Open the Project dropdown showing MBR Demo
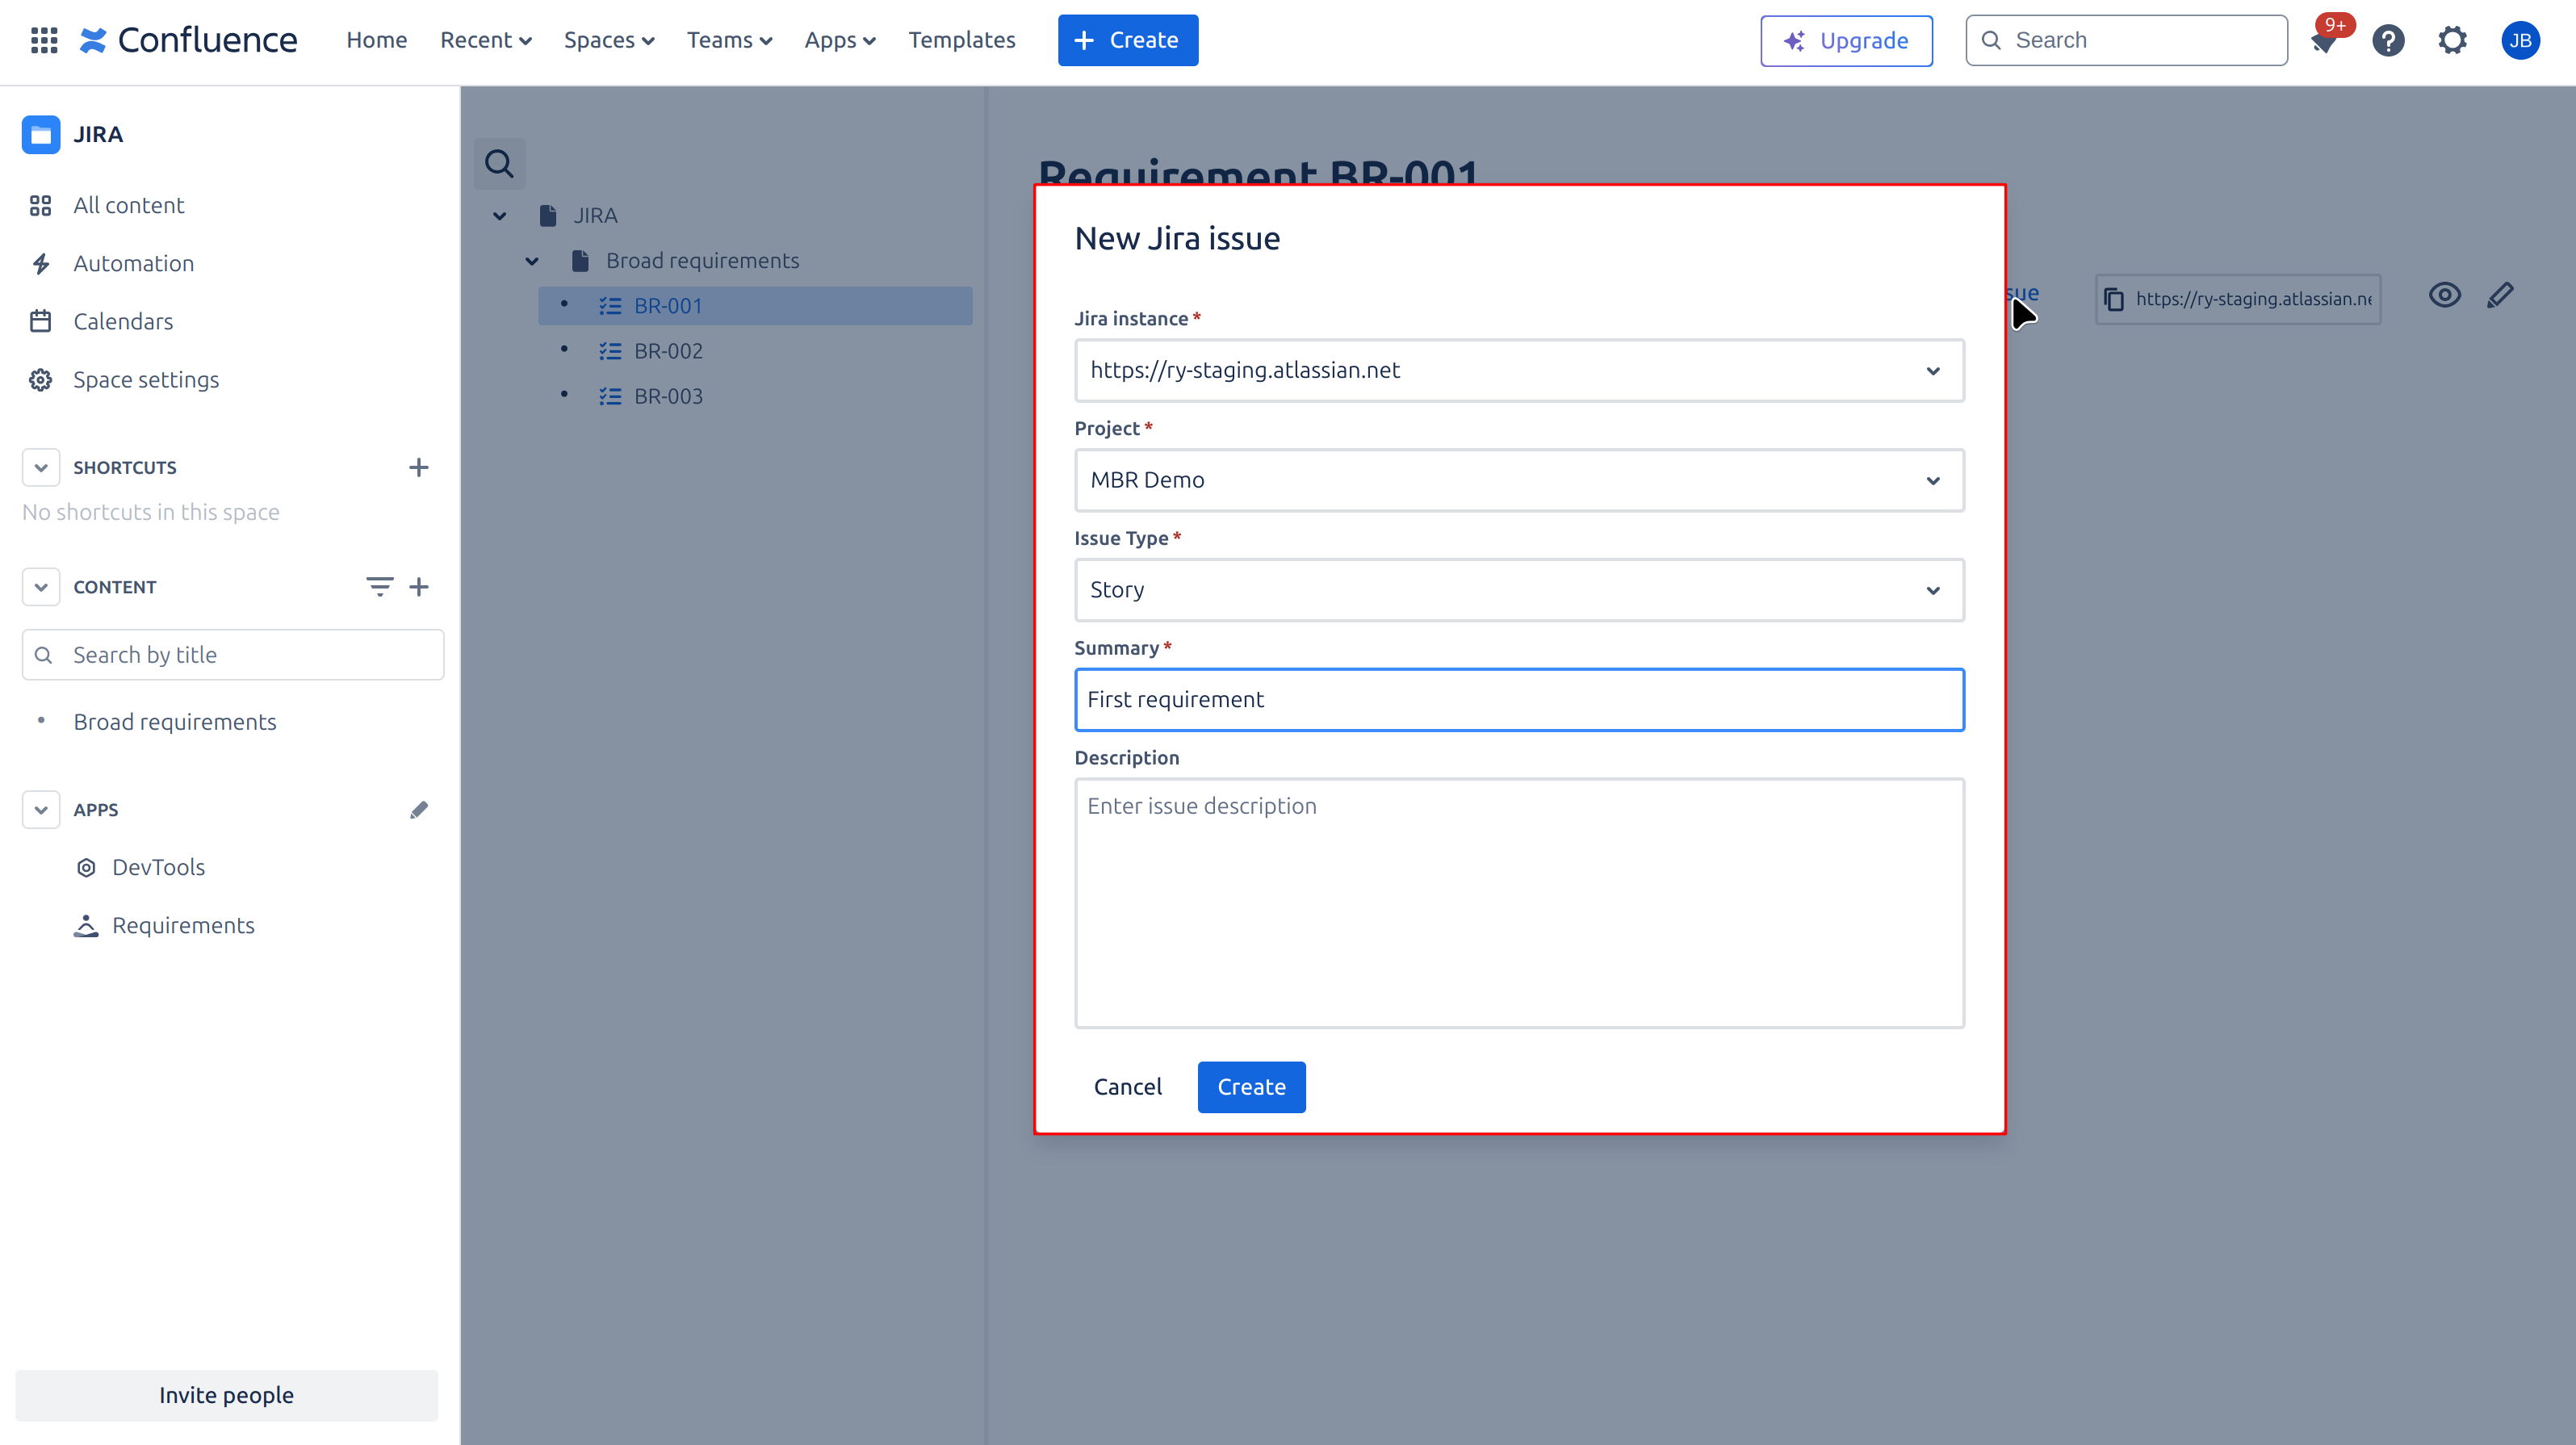 point(1519,480)
